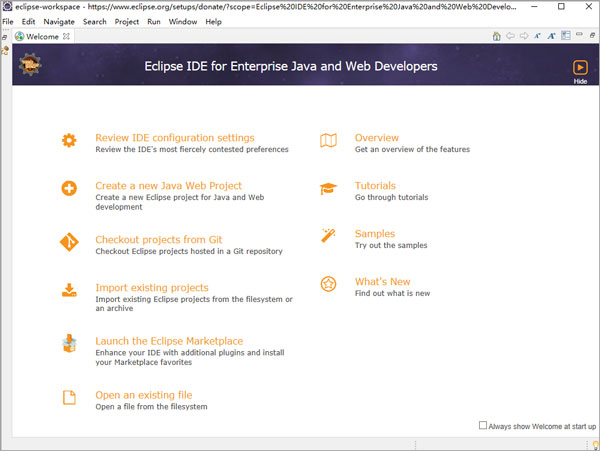Viewport: 600px width, 451px height.
Task: Click Open an existing file link
Action: coord(144,395)
